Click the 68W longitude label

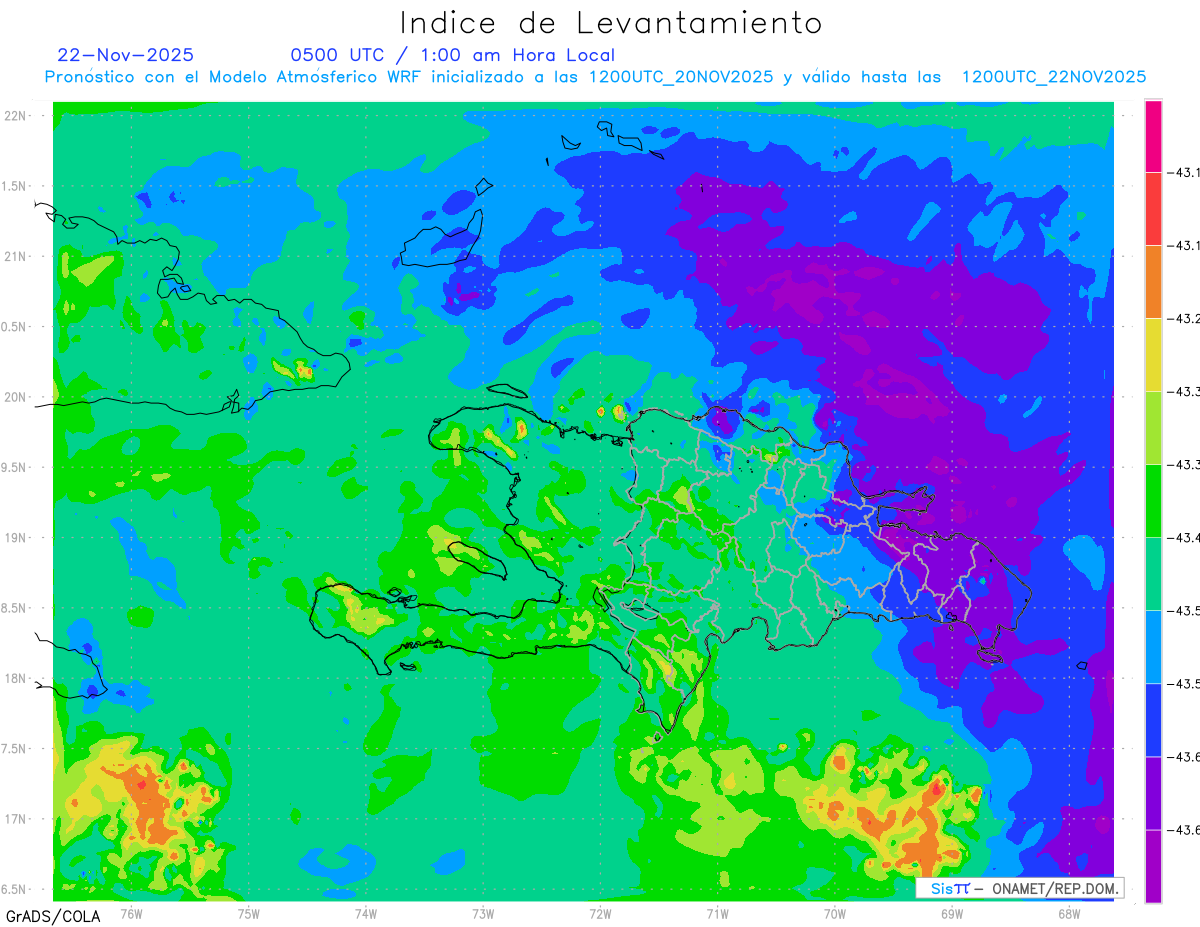point(1069,913)
